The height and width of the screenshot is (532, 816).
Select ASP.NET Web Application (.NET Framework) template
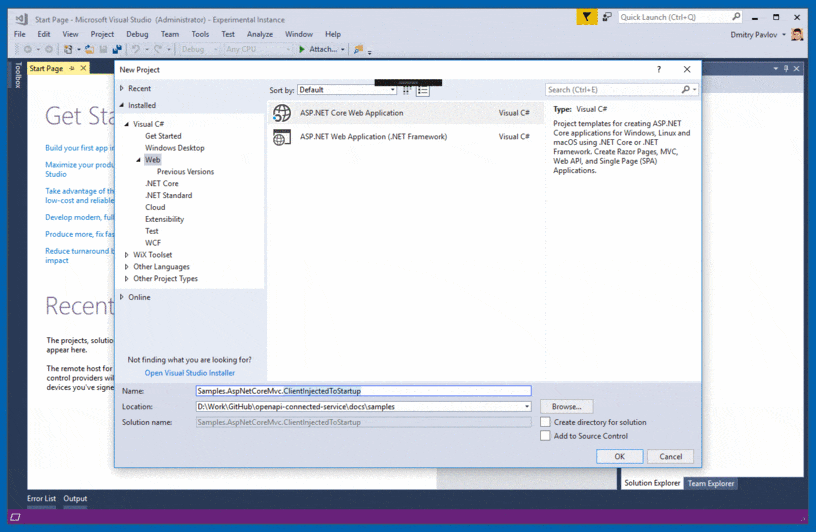pos(405,137)
